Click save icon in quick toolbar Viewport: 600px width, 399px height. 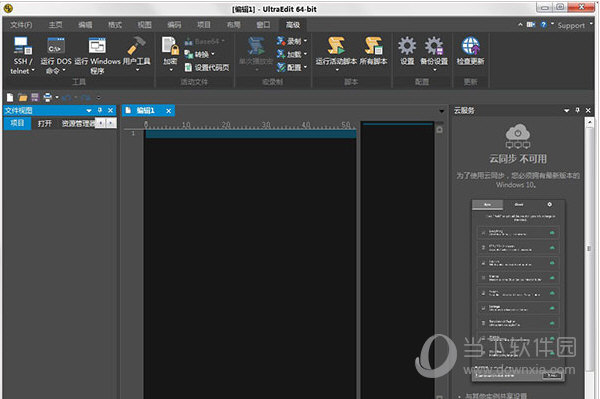pyautogui.click(x=35, y=98)
